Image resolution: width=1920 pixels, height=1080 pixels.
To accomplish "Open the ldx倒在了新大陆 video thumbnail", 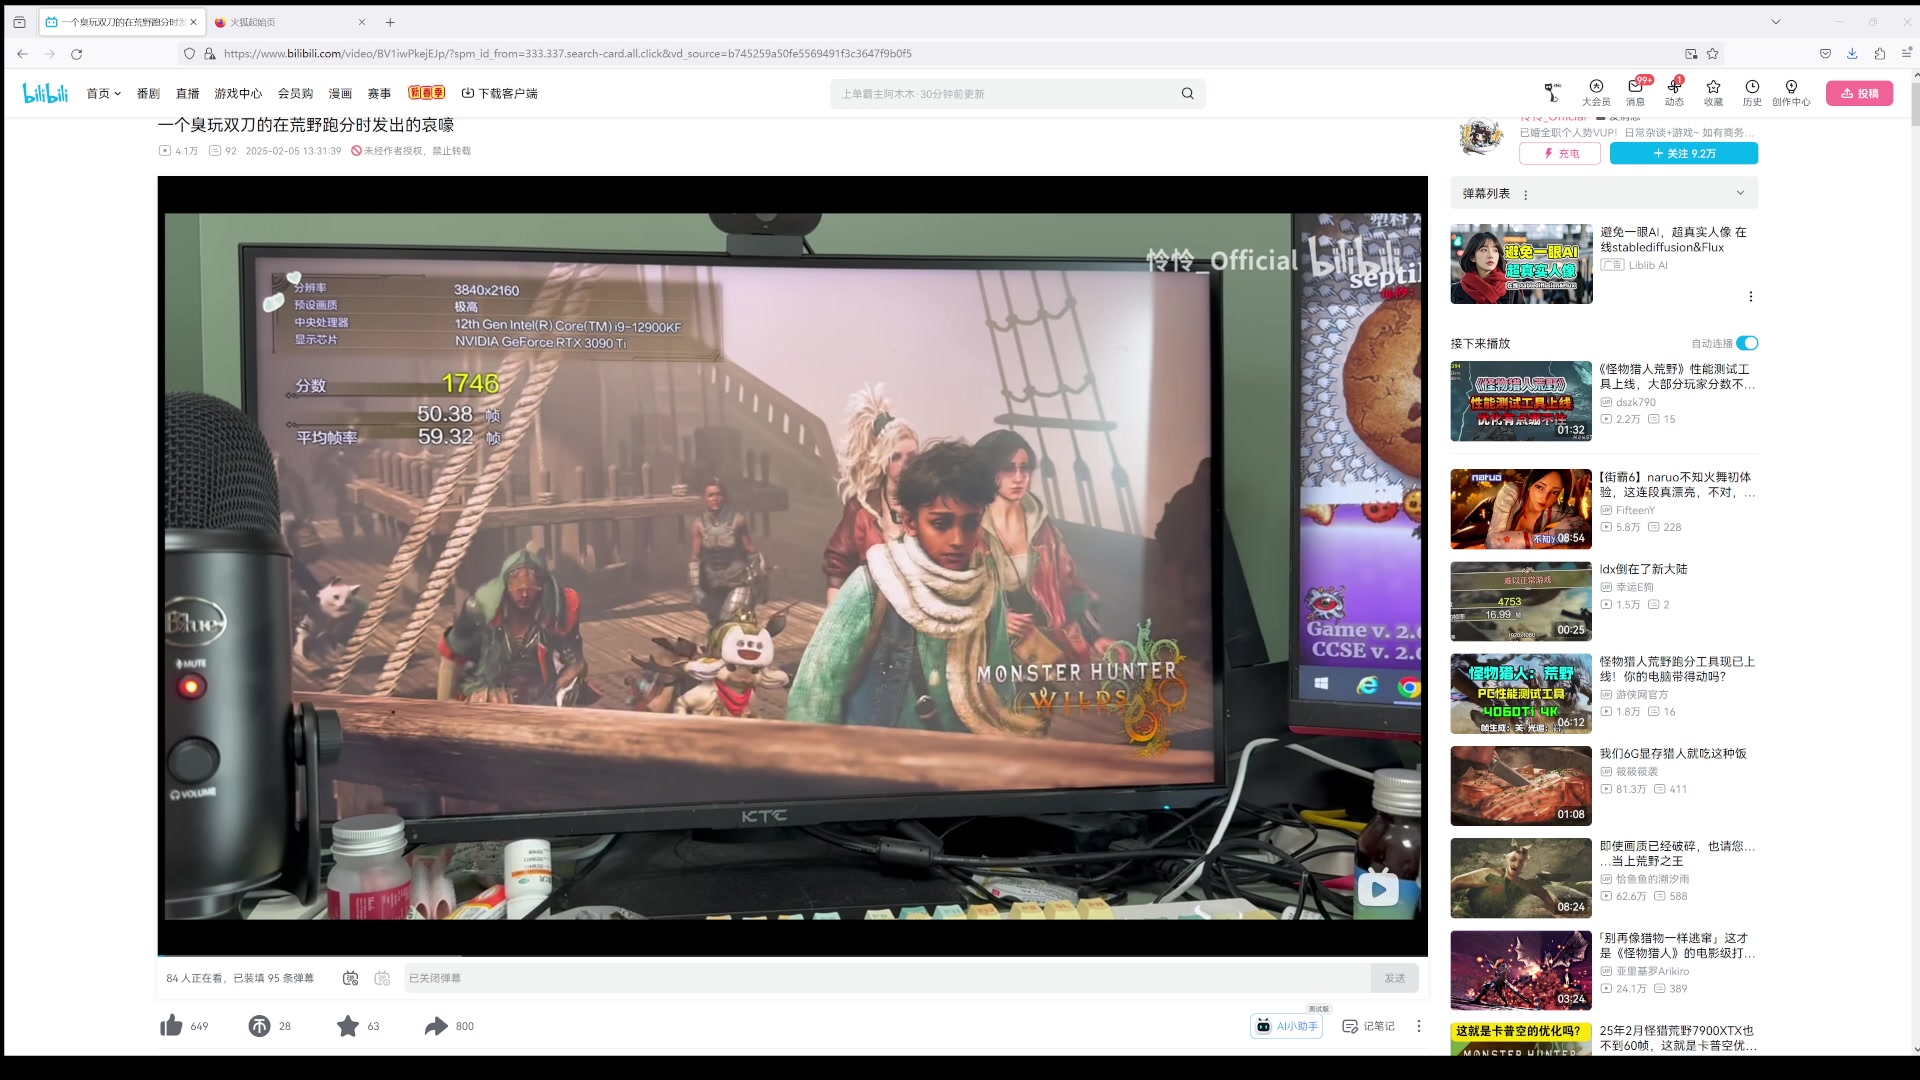I will click(1521, 601).
